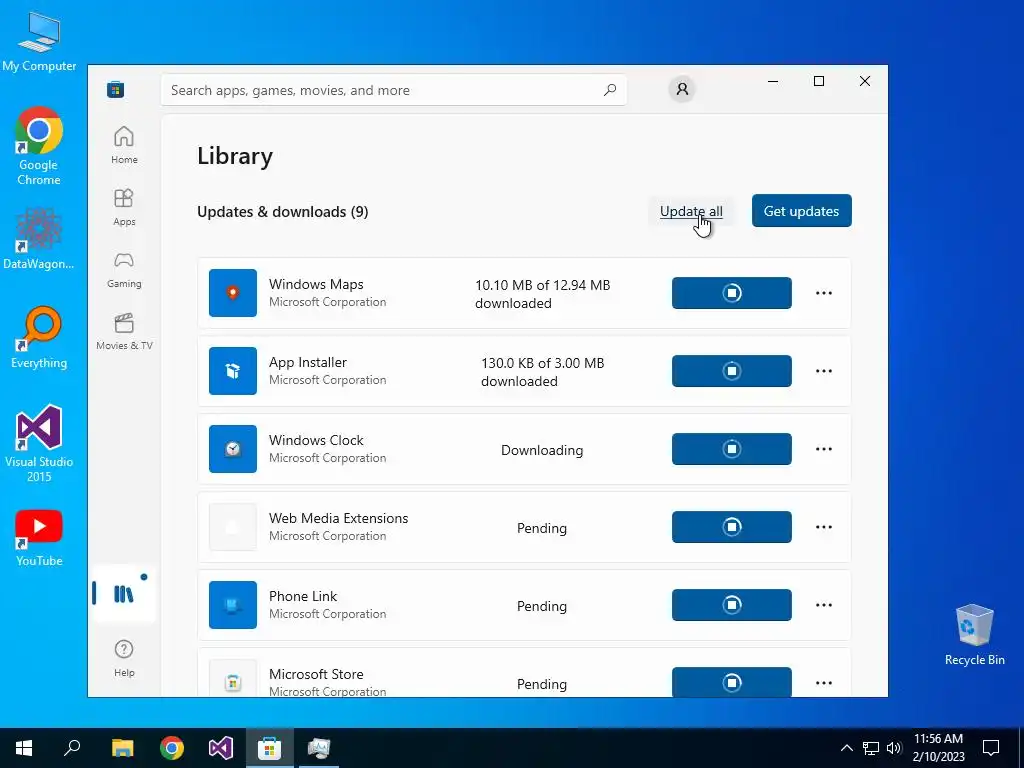Stop the Windows Clock download

coord(731,449)
